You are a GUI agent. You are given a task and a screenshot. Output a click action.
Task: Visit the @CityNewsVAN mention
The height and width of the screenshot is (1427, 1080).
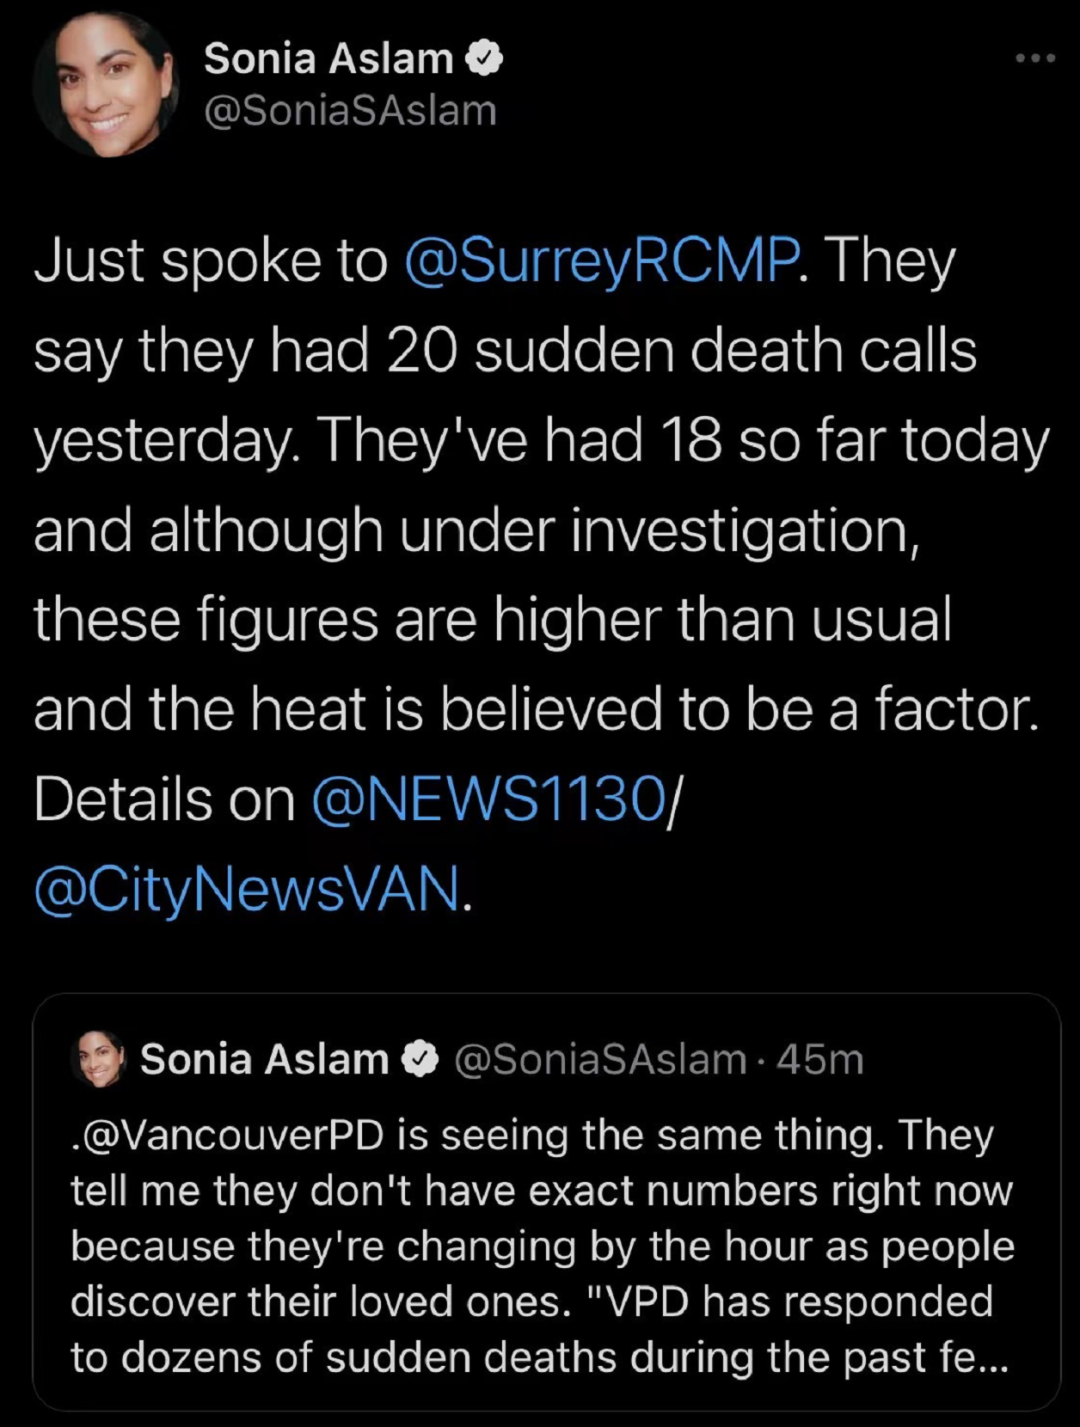coord(248,890)
